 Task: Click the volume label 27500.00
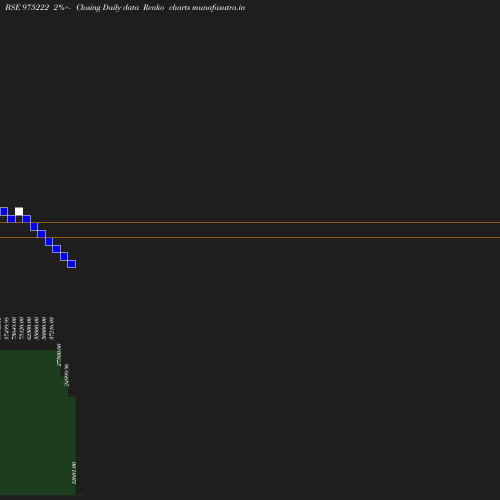[x=59, y=355]
